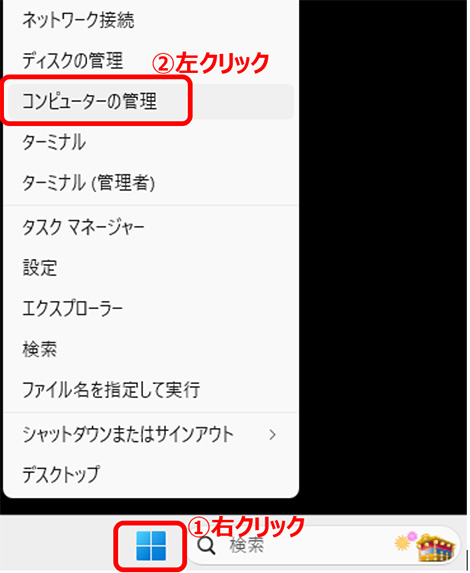Image resolution: width=470 pixels, height=573 pixels.
Task: Launch ターミナル from the menu
Action: (x=151, y=142)
